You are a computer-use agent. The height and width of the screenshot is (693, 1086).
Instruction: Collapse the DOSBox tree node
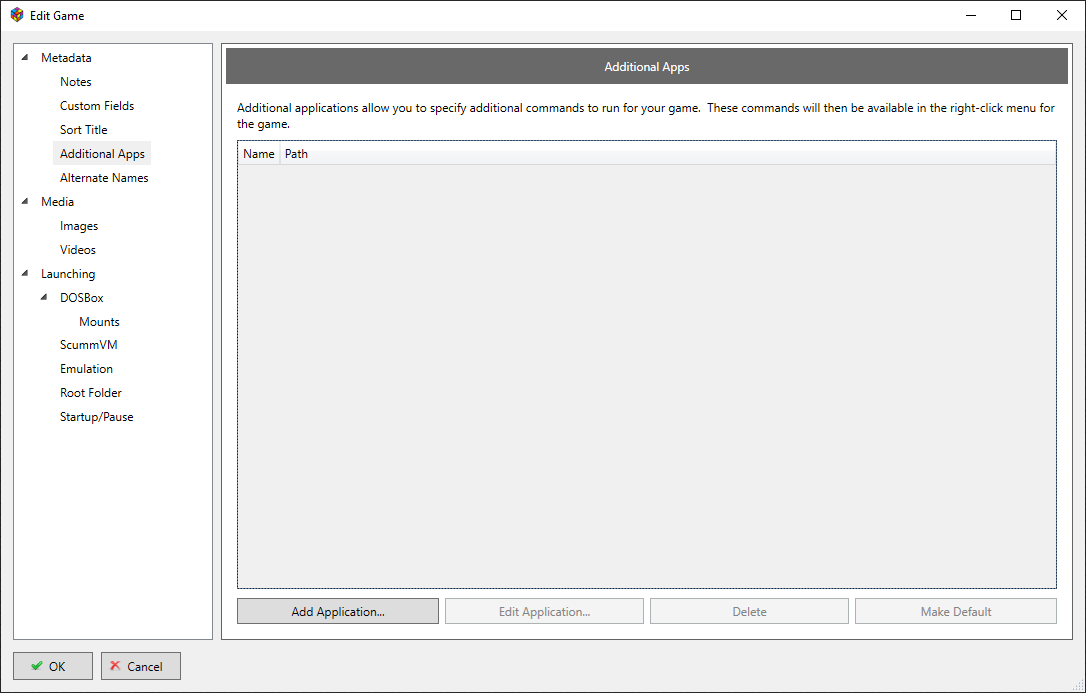click(x=44, y=298)
